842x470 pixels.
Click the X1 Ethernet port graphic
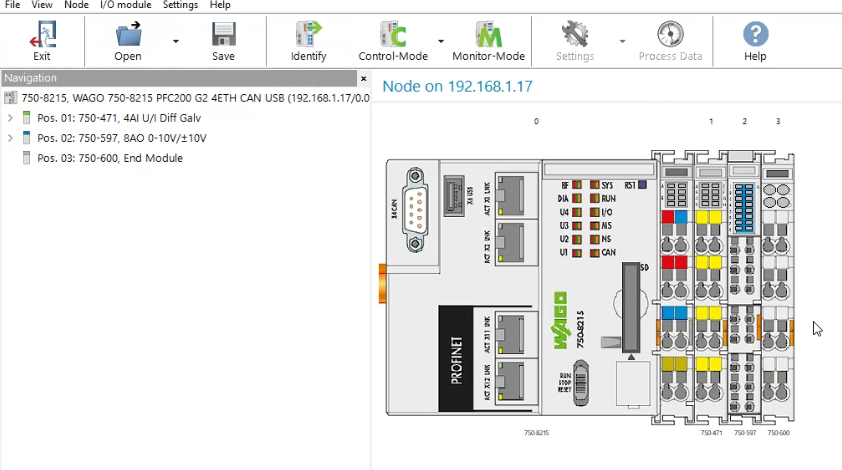click(510, 196)
